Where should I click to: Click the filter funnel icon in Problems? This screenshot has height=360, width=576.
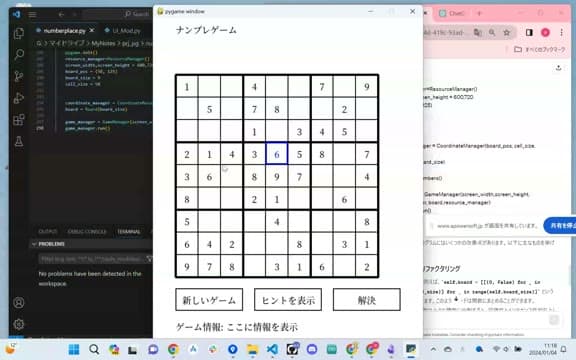[149, 259]
